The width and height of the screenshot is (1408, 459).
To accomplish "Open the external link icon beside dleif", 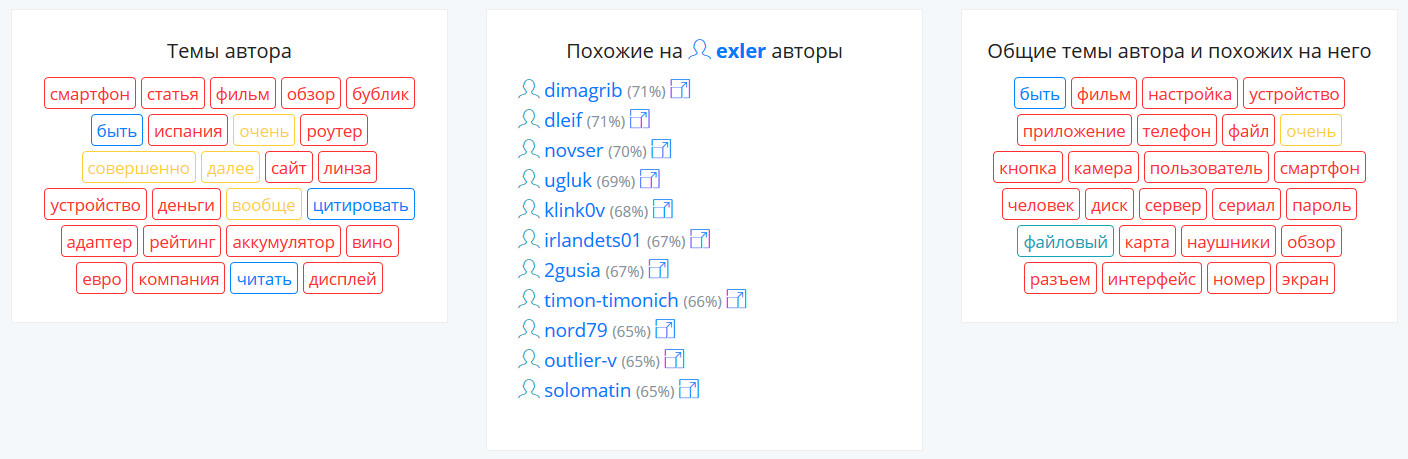I will point(639,120).
